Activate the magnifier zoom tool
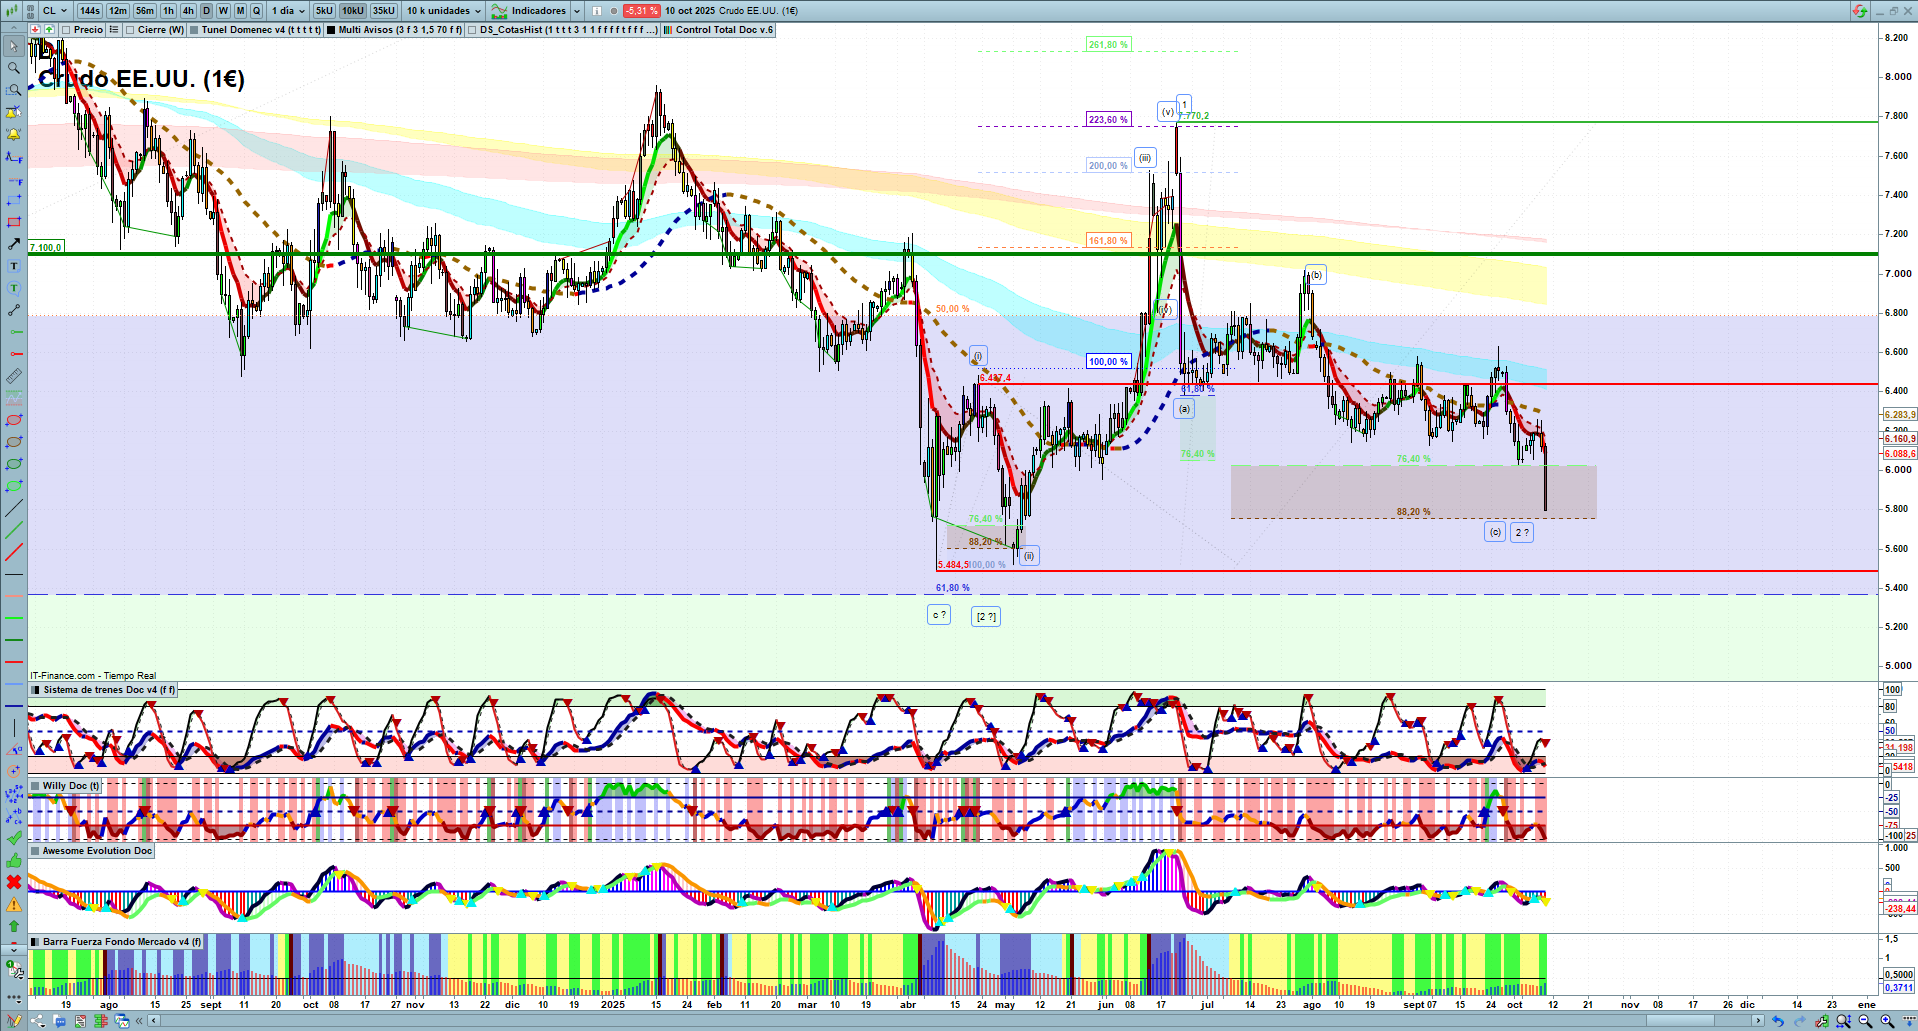This screenshot has width=1918, height=1031. [x=14, y=68]
